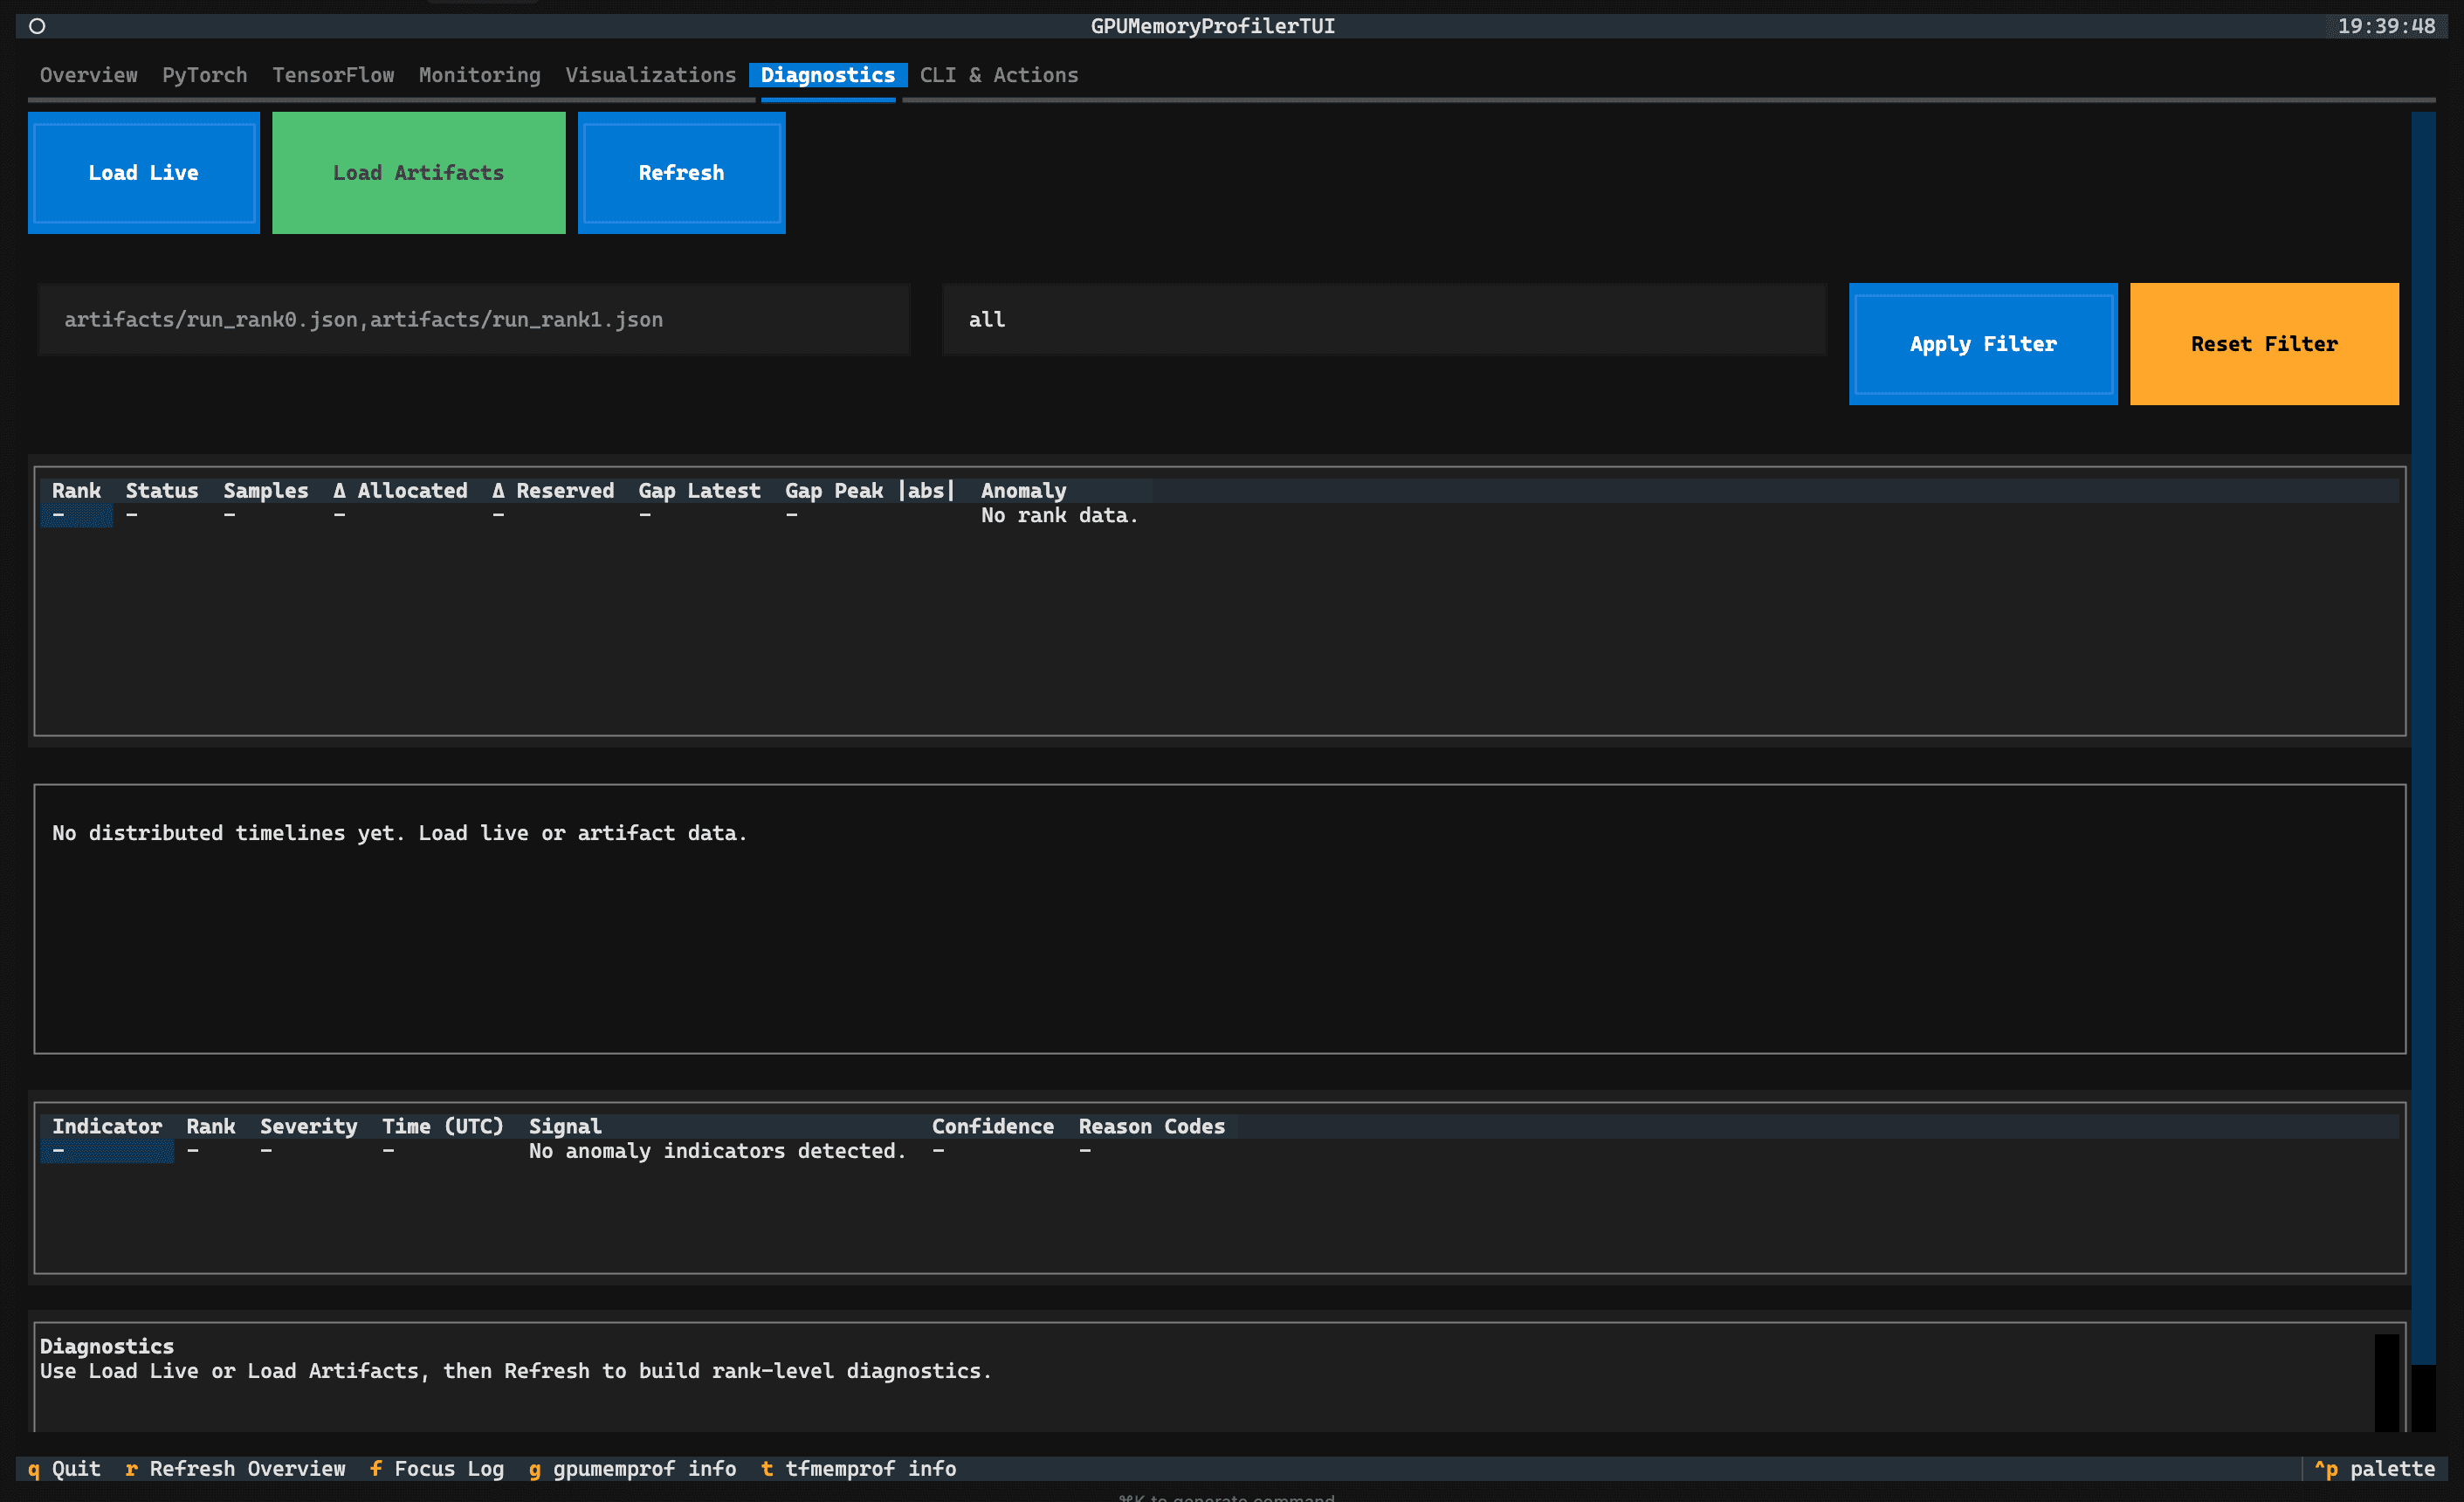
Task: Click 'Quit' in the footer bar
Action: pos(64,1468)
